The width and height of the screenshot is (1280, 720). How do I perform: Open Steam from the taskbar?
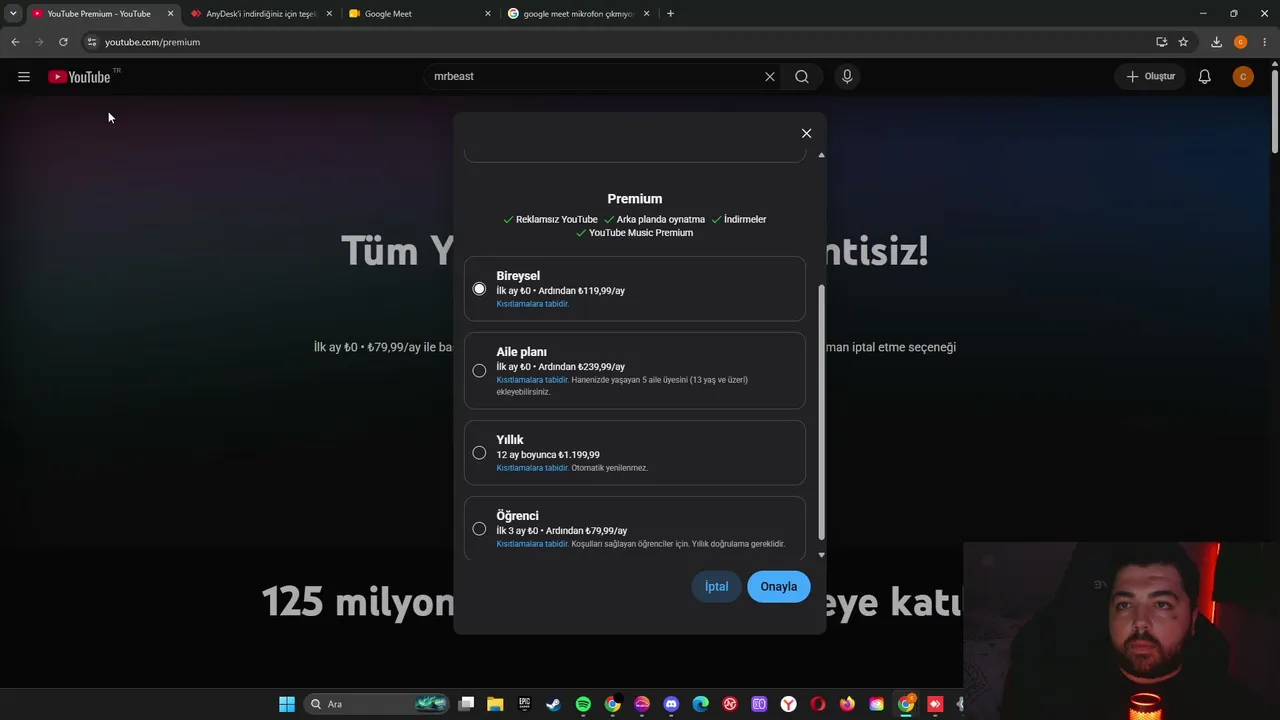coord(553,704)
